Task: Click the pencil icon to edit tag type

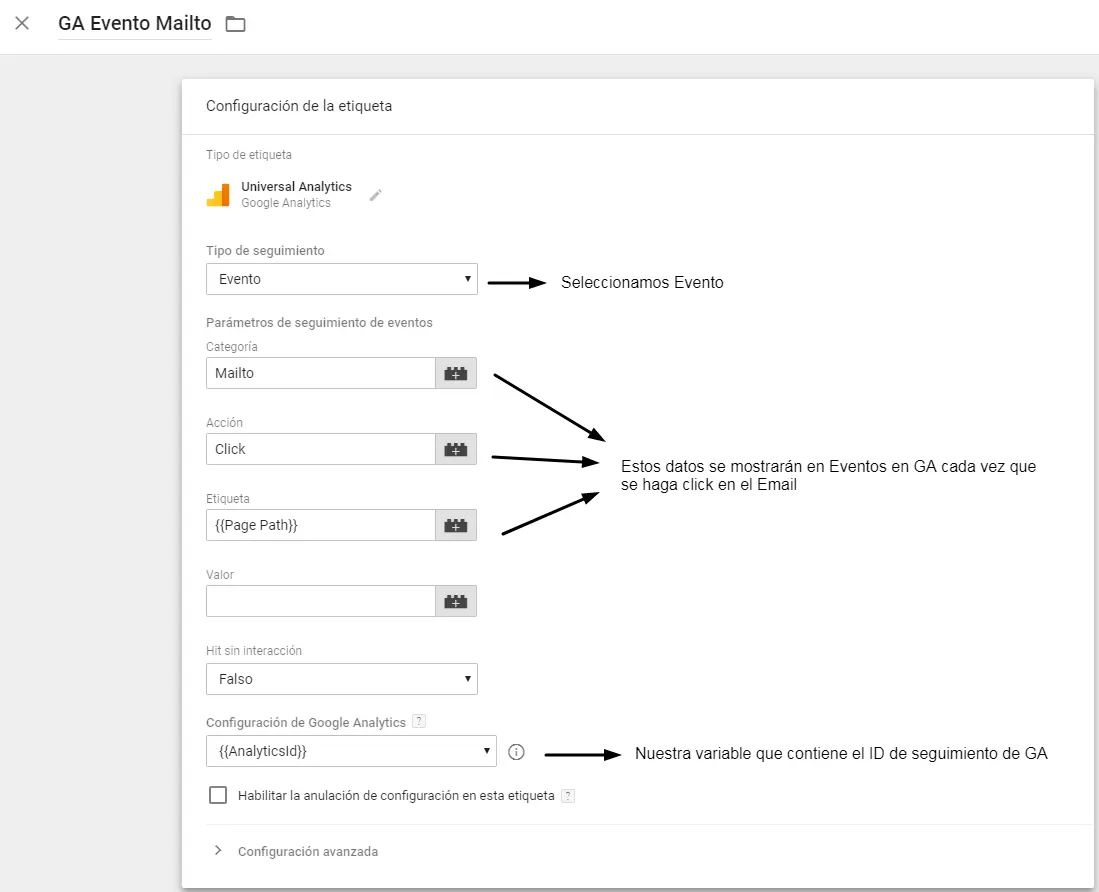Action: [376, 195]
